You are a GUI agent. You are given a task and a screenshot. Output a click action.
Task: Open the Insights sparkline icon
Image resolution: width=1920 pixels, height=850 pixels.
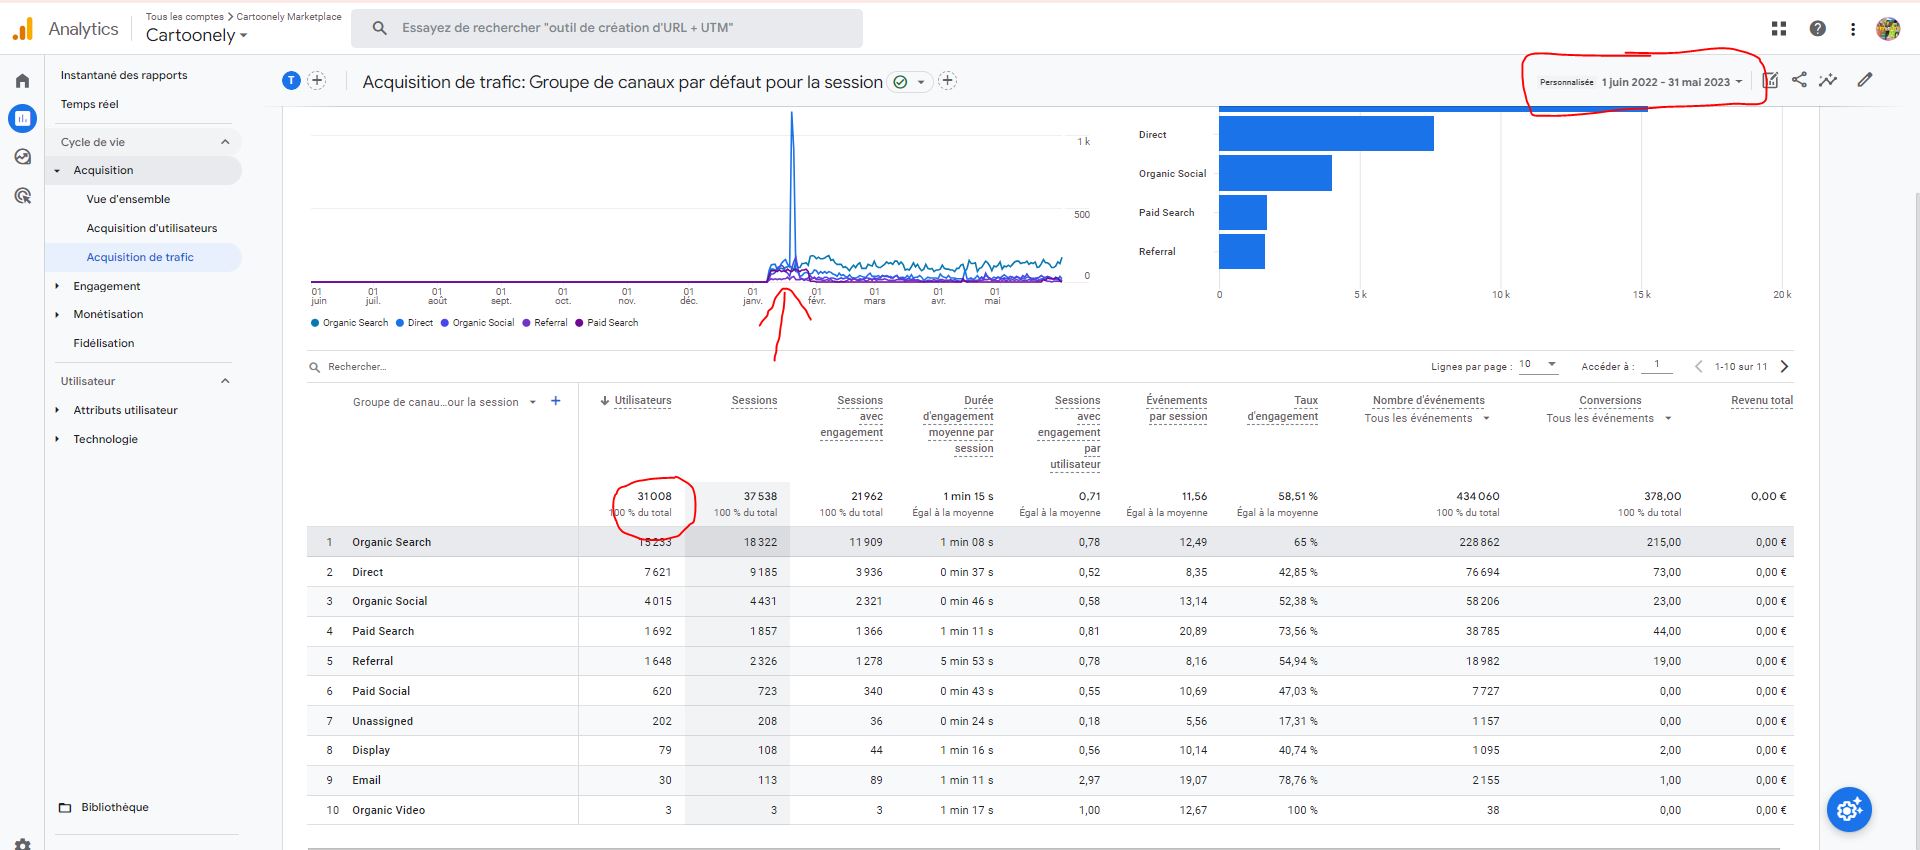(1828, 80)
